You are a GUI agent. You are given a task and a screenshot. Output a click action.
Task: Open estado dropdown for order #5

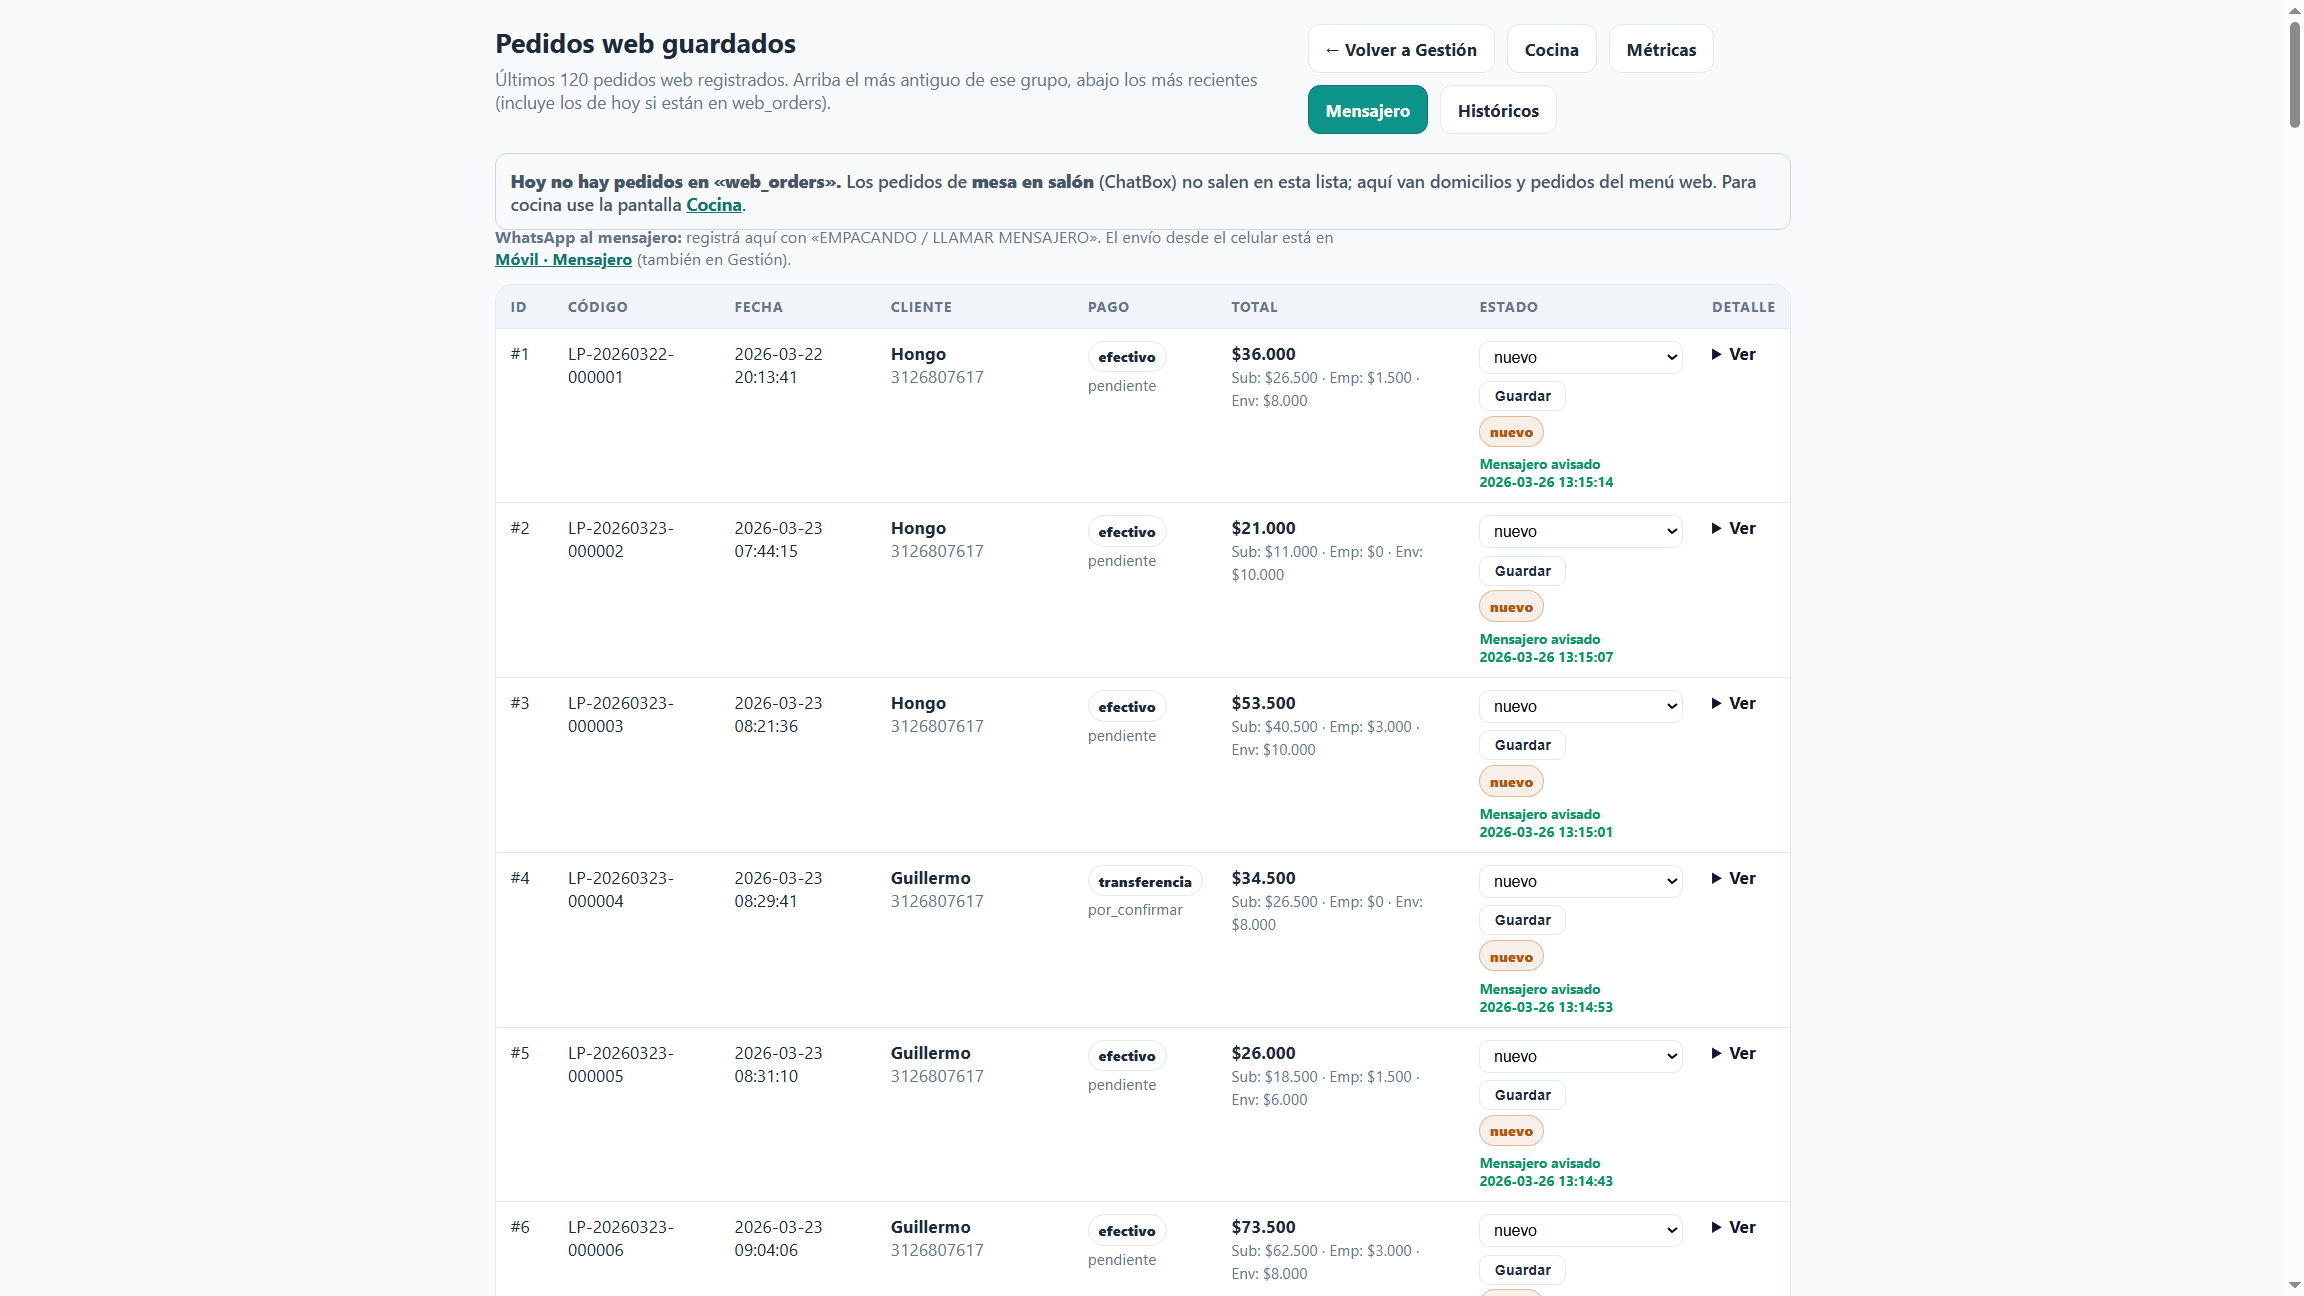(x=1580, y=1056)
